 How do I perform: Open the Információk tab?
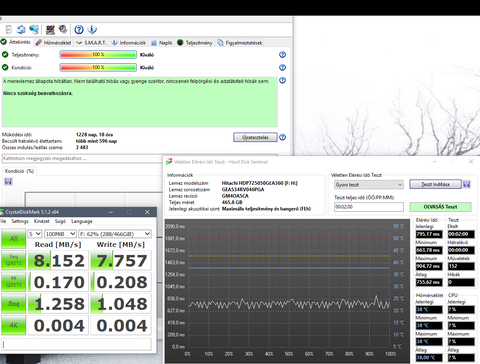pos(129,43)
